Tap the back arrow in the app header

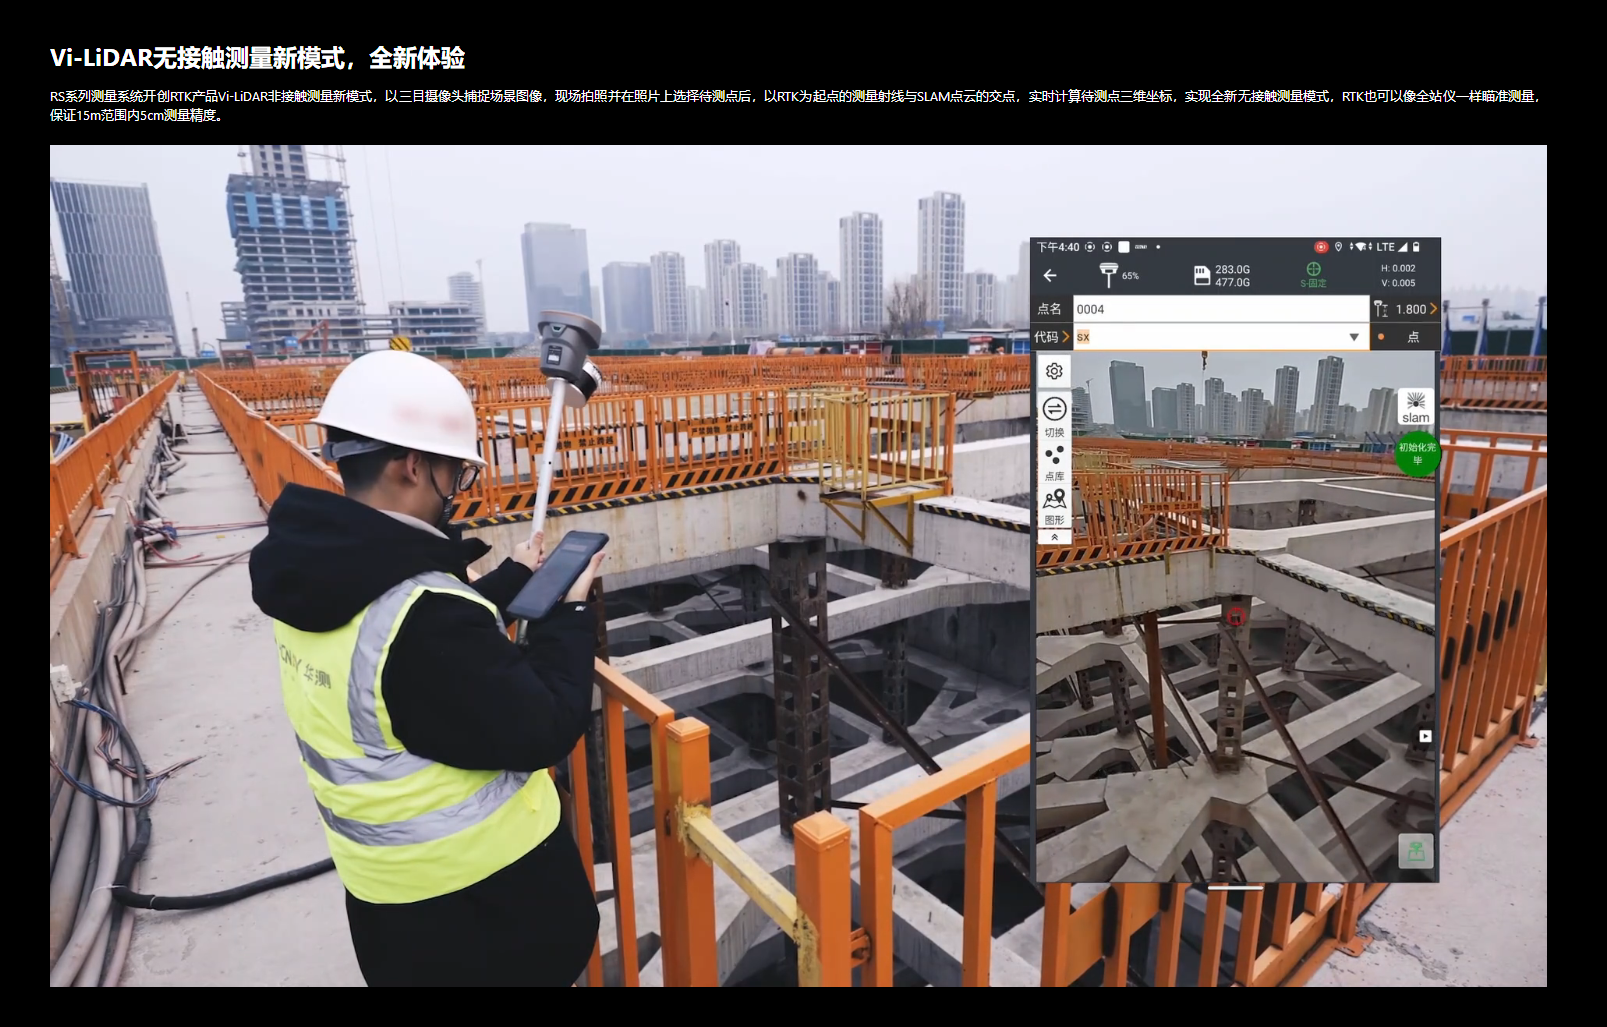tap(1050, 275)
